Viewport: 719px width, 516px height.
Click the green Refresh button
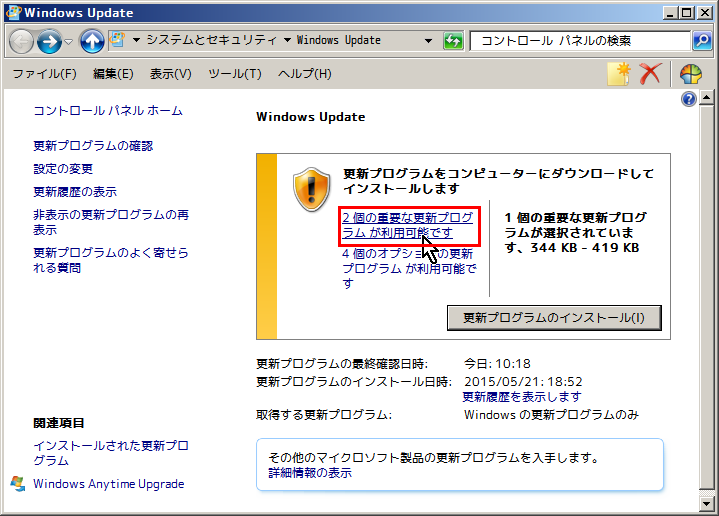pos(453,41)
